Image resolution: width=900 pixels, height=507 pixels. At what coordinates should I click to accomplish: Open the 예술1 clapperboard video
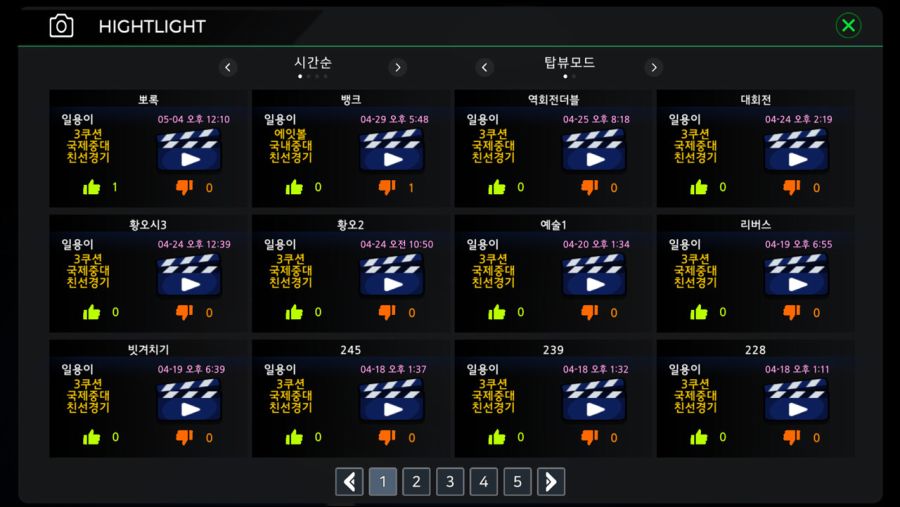click(594, 275)
